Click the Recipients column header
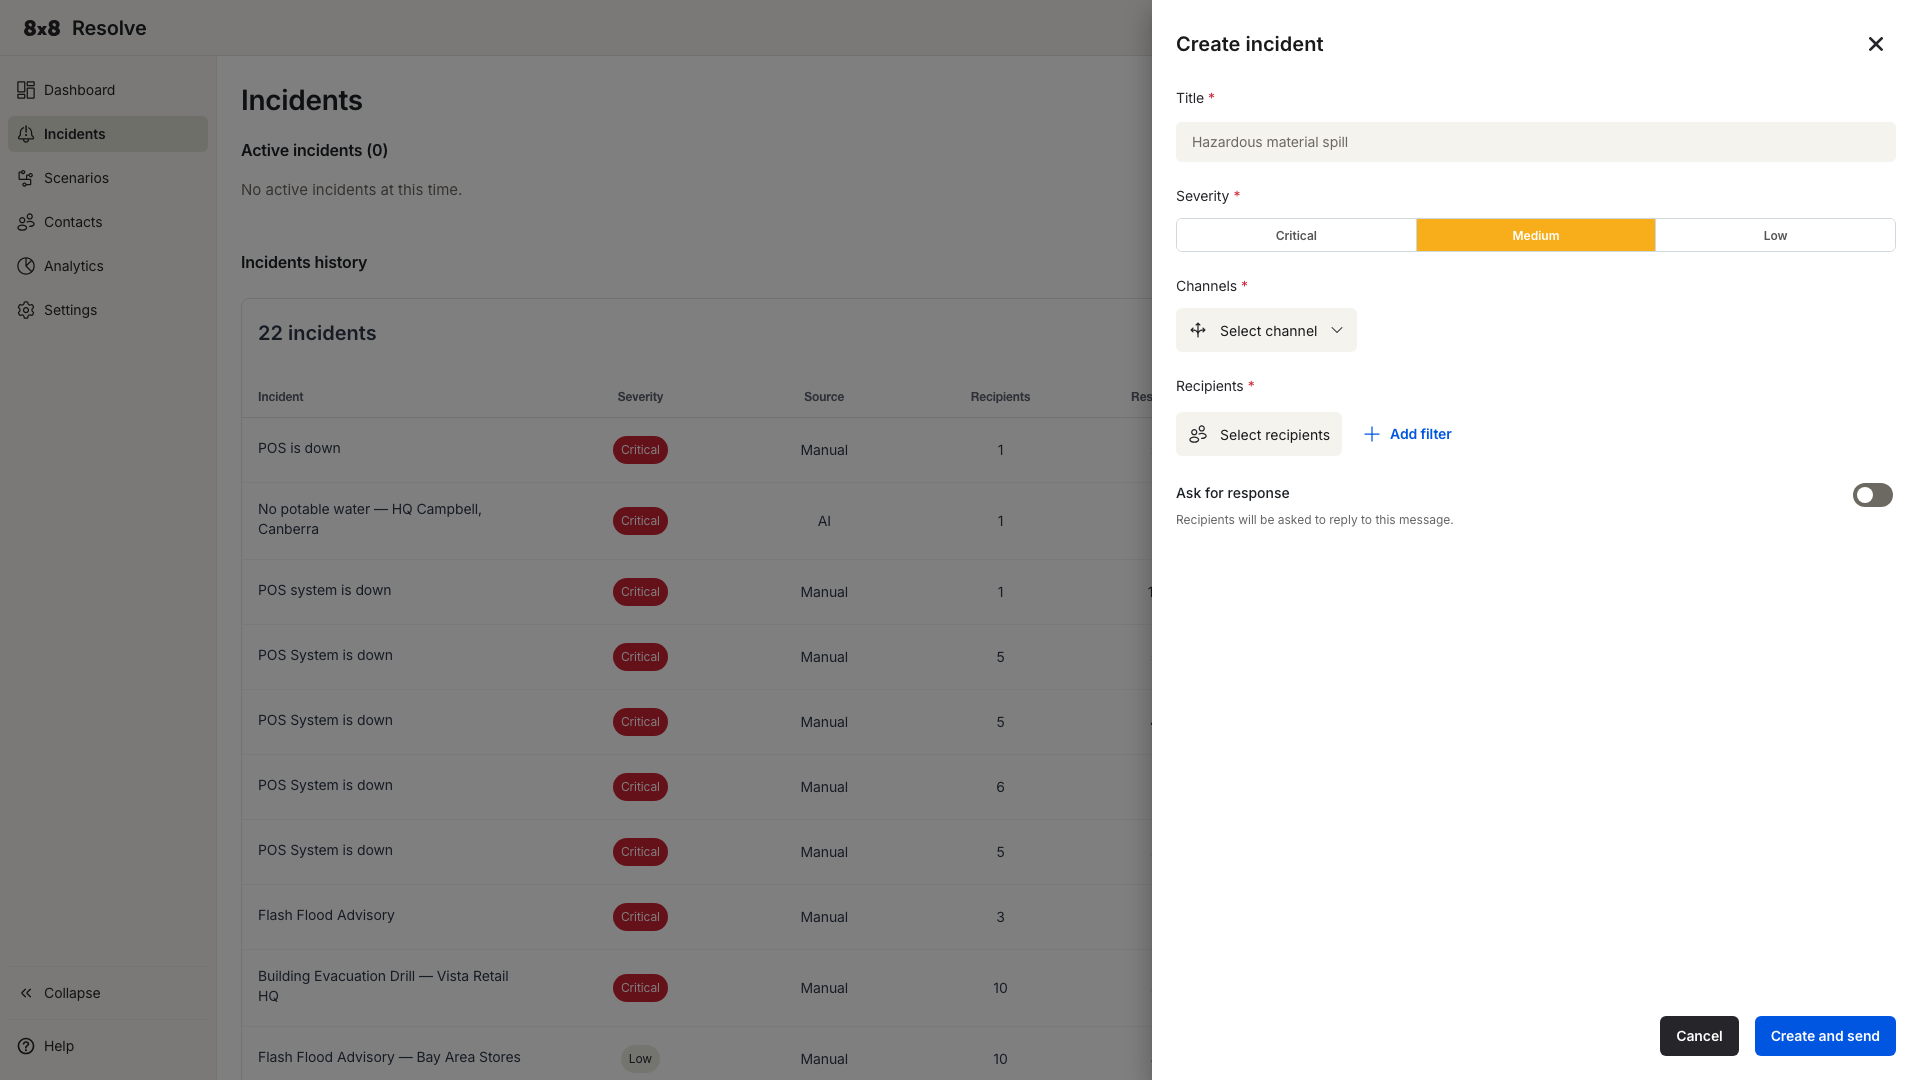The height and width of the screenshot is (1080, 1920). pyautogui.click(x=1000, y=397)
